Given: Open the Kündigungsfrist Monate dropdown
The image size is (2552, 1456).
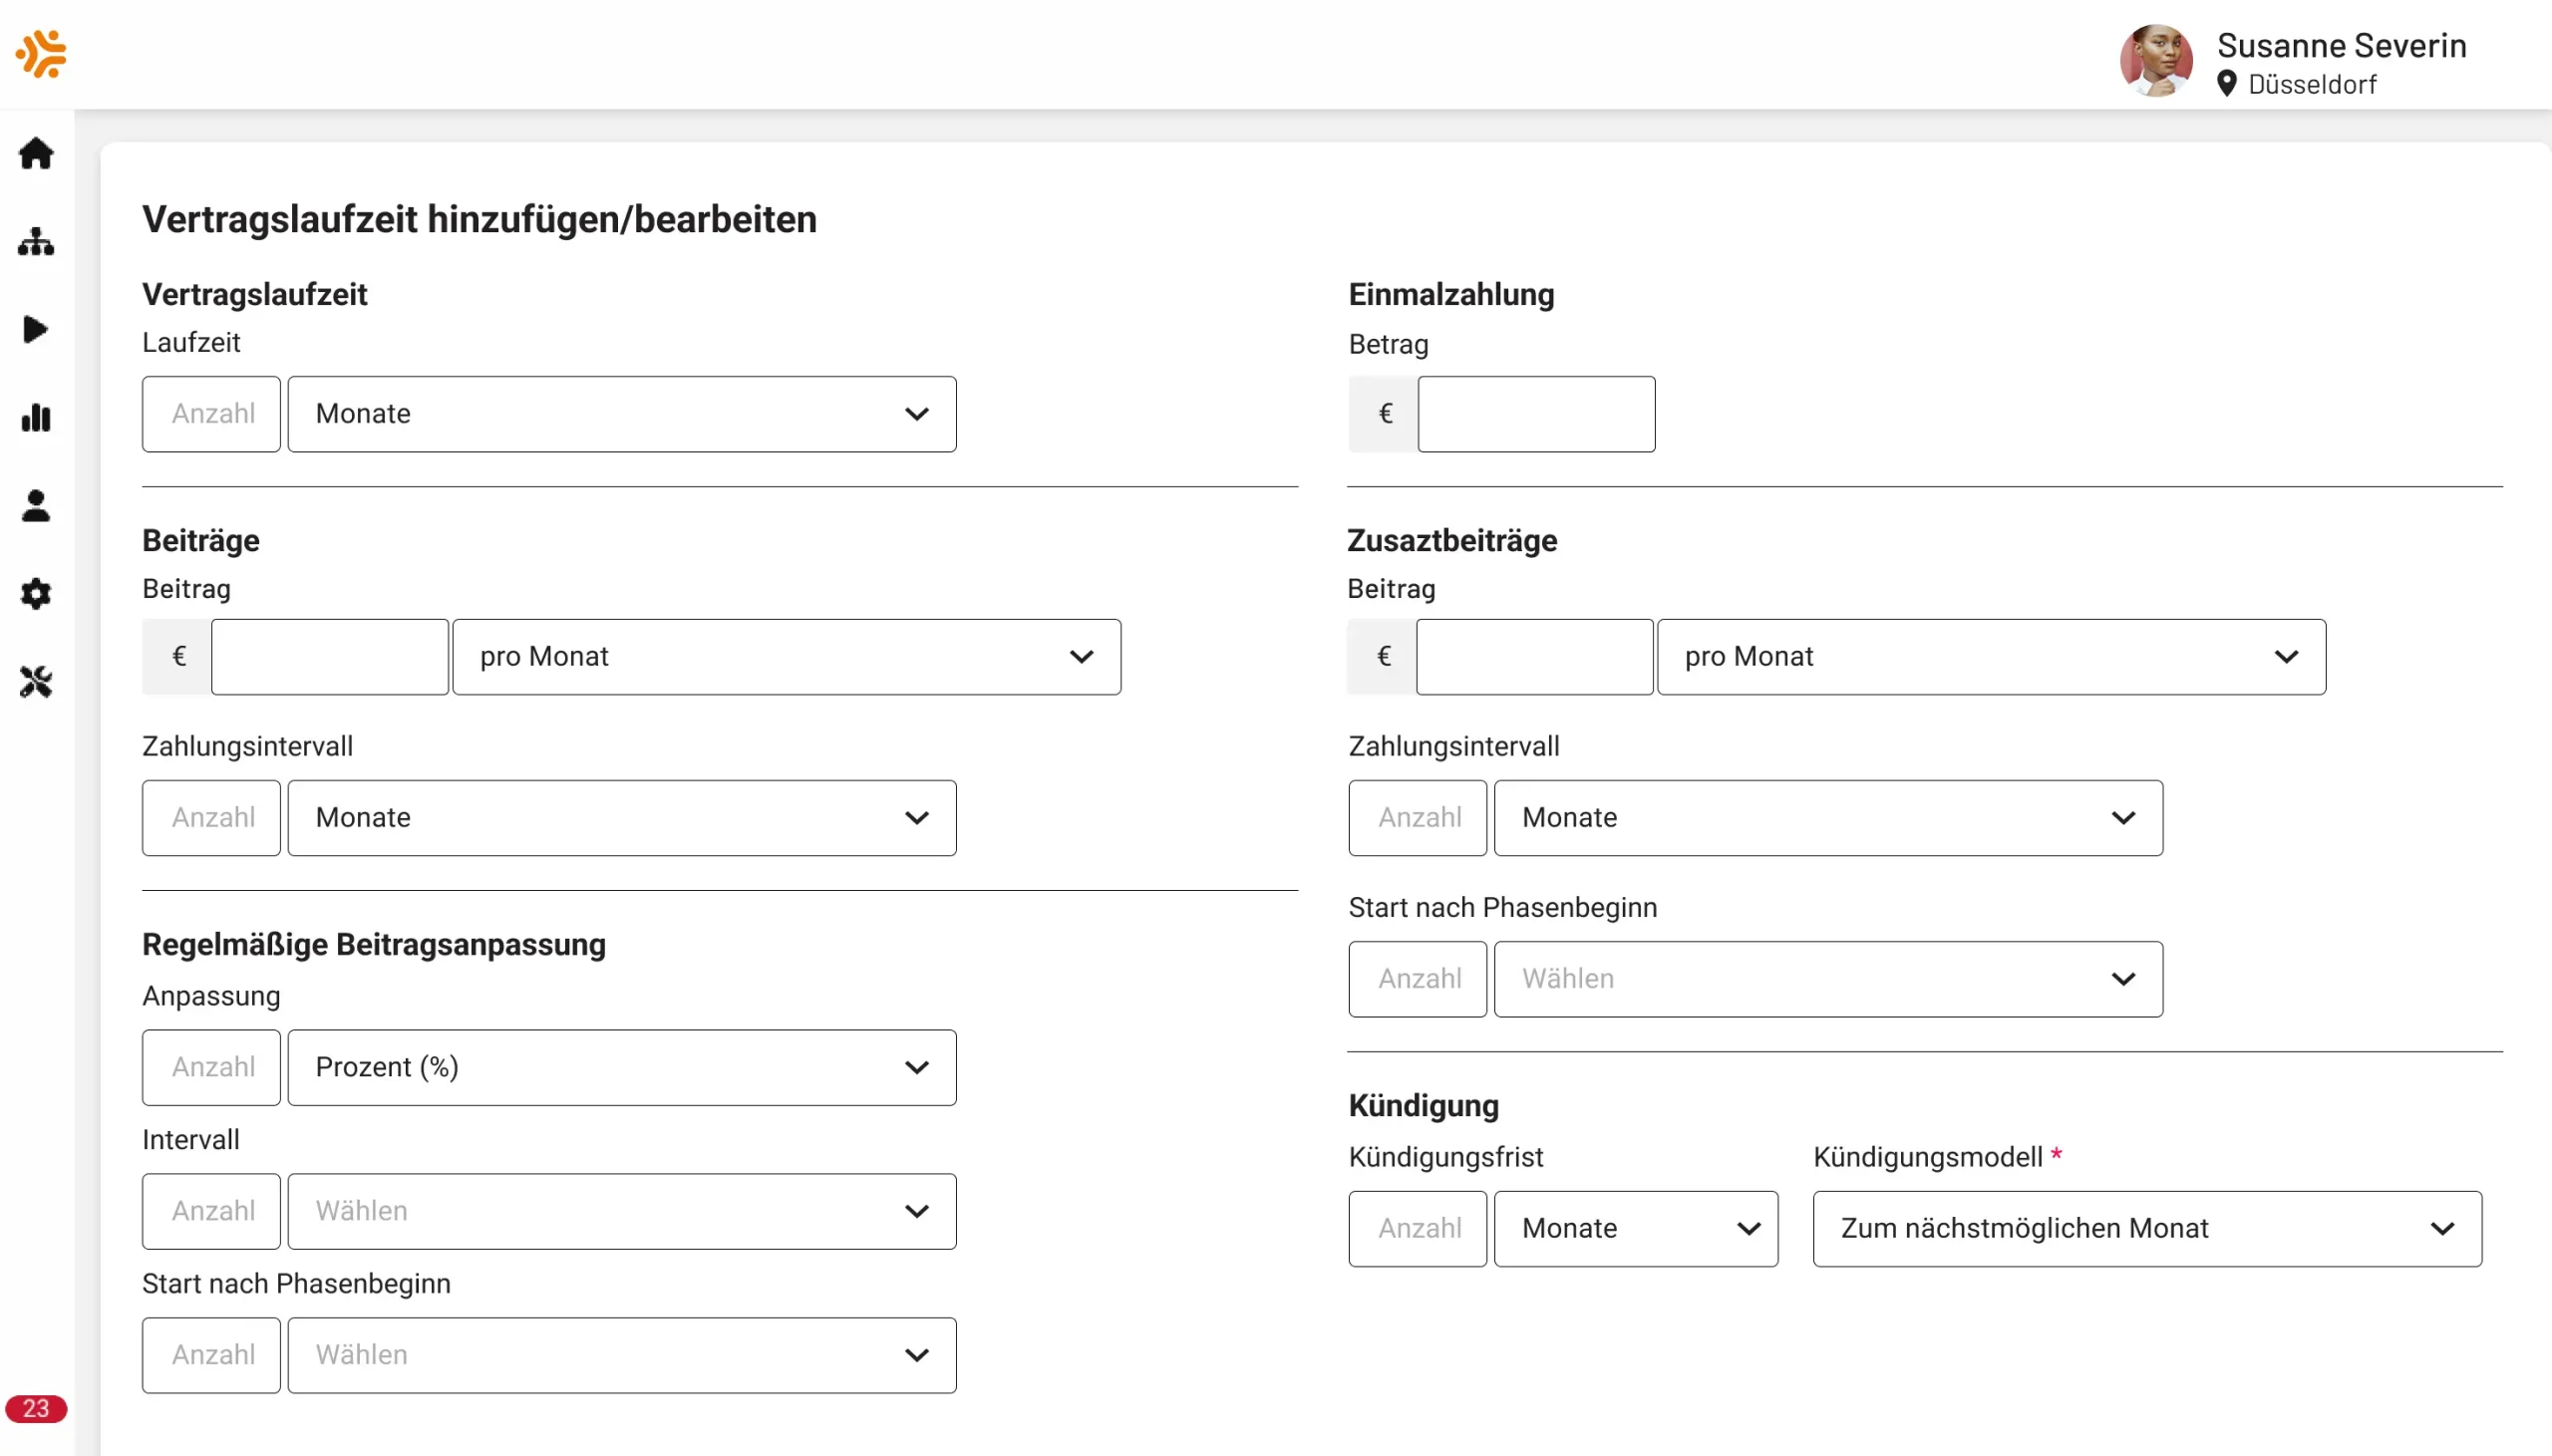Looking at the screenshot, I should (1635, 1228).
